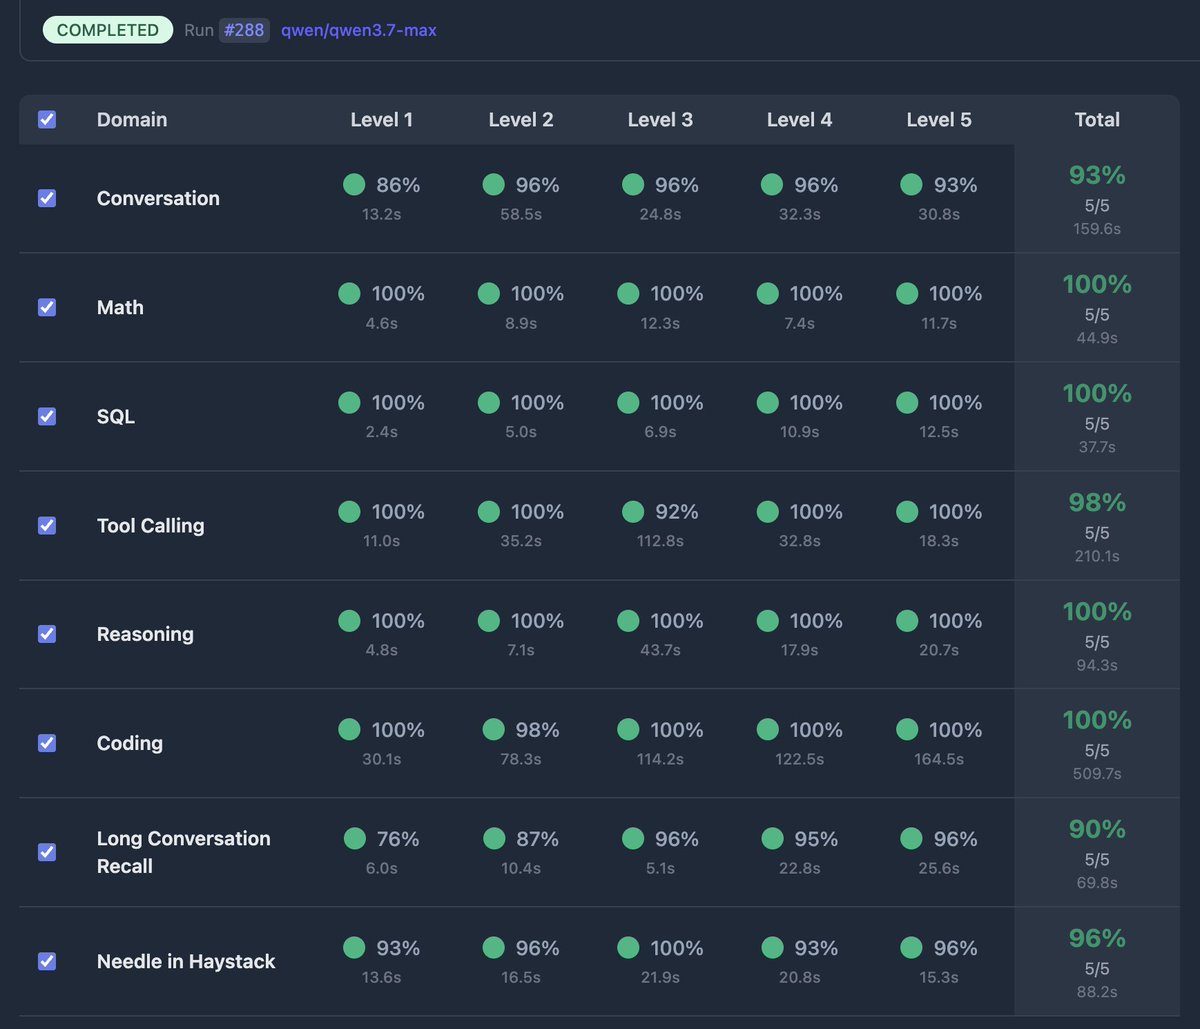Click the green status dot for SQL Level 1
1200x1029 pixels.
coord(349,402)
